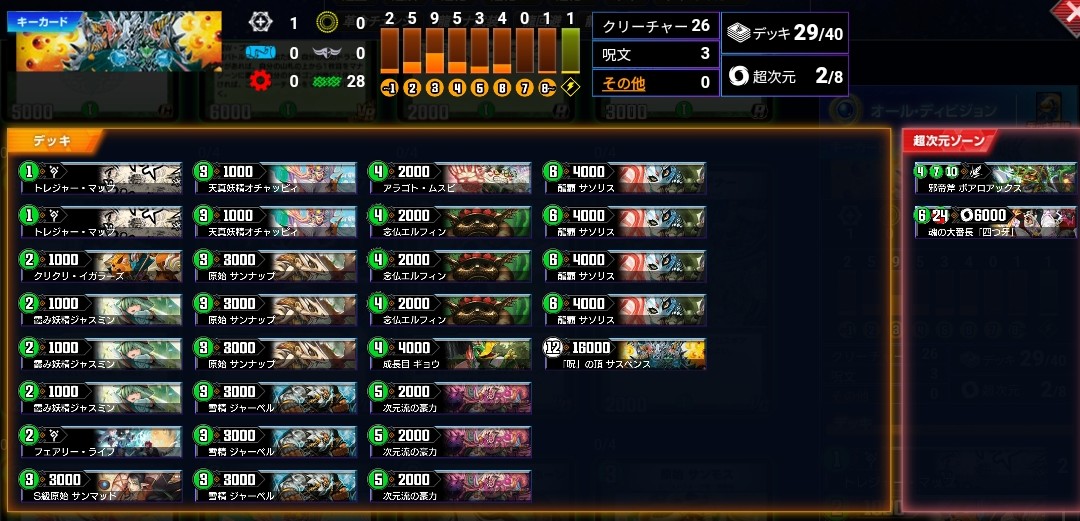Select the 「呪」の頂 サスペンス card entry

(x=625, y=354)
